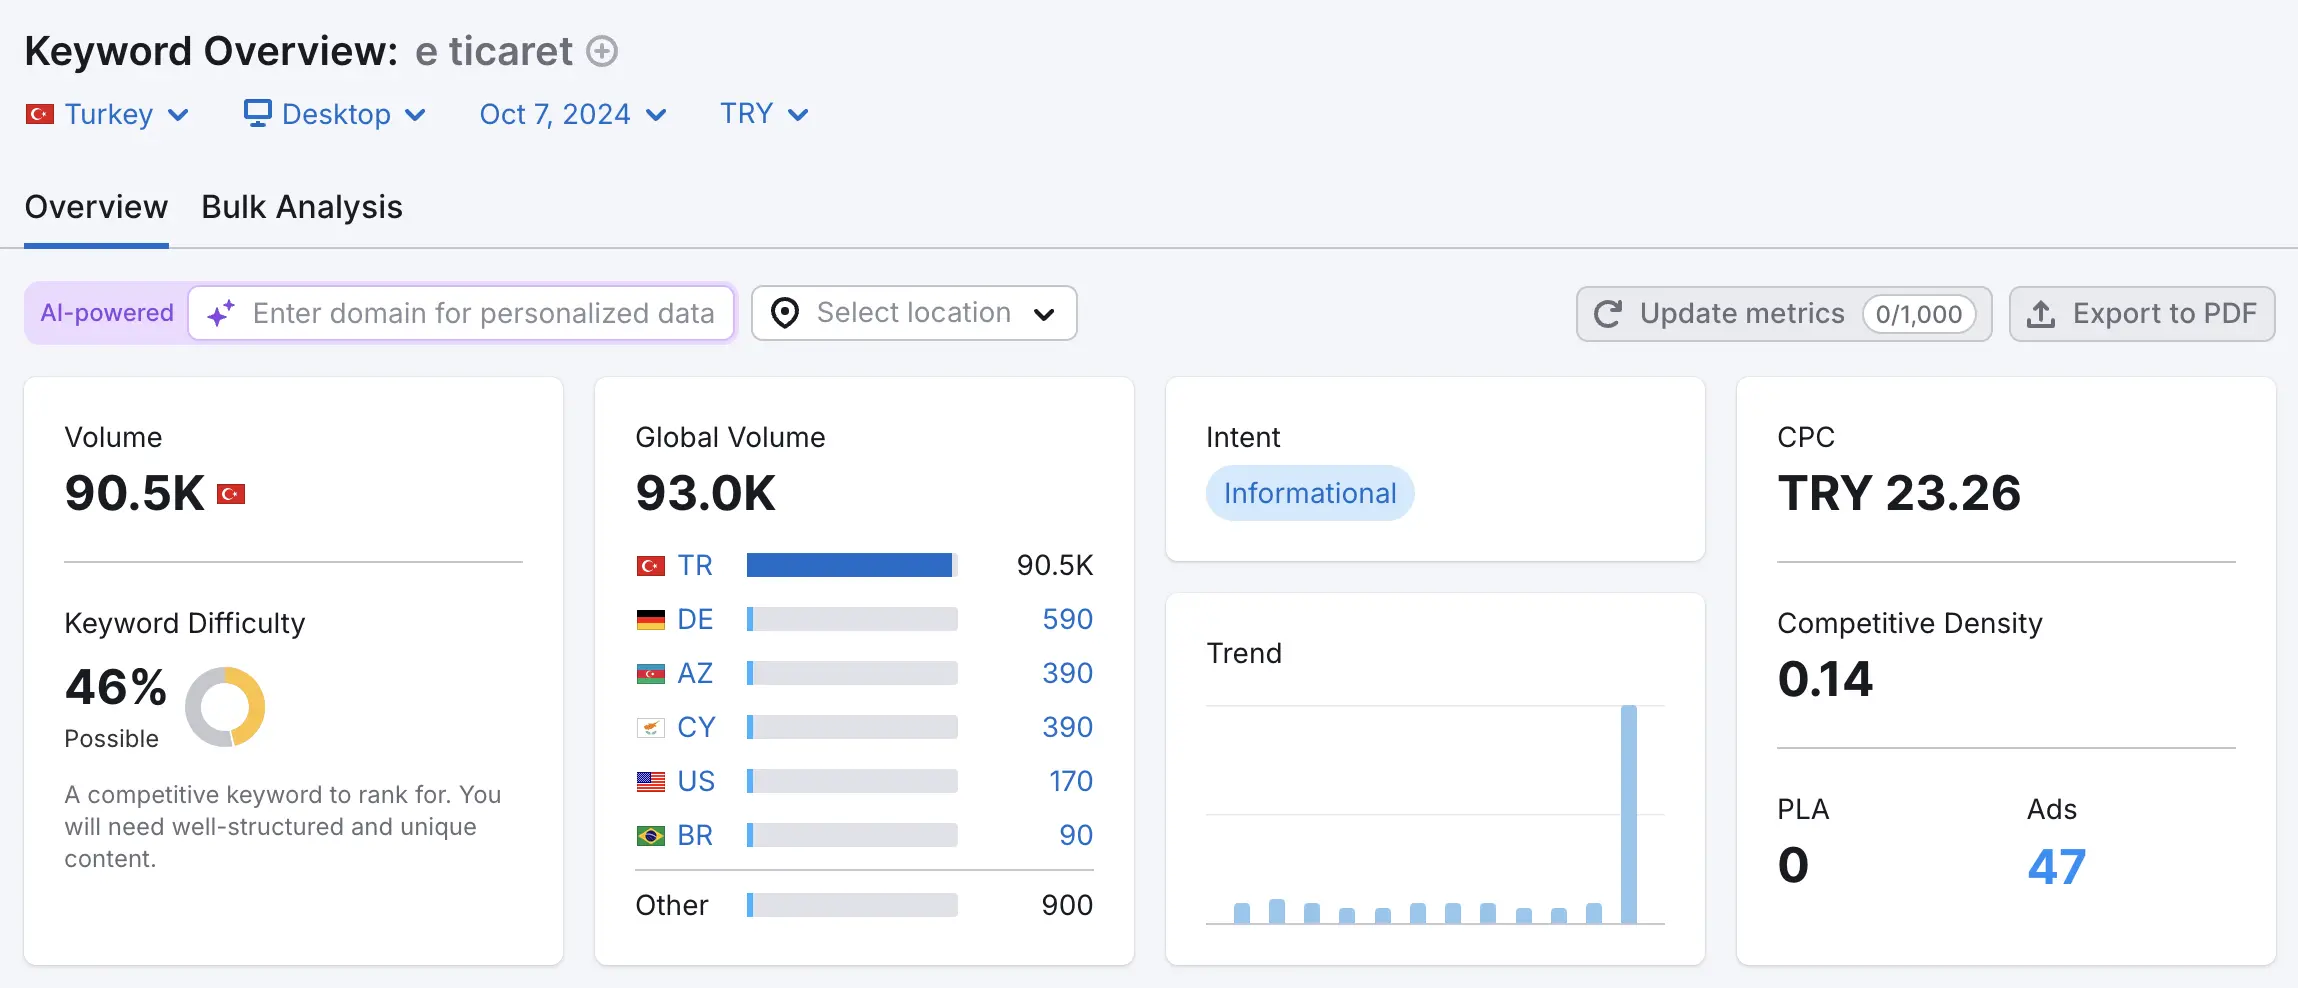Click the Turkey flag beside Volume 90.5K

231,494
